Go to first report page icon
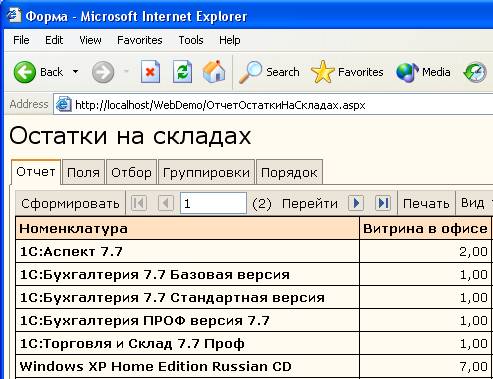The image size is (493, 379). click(139, 203)
